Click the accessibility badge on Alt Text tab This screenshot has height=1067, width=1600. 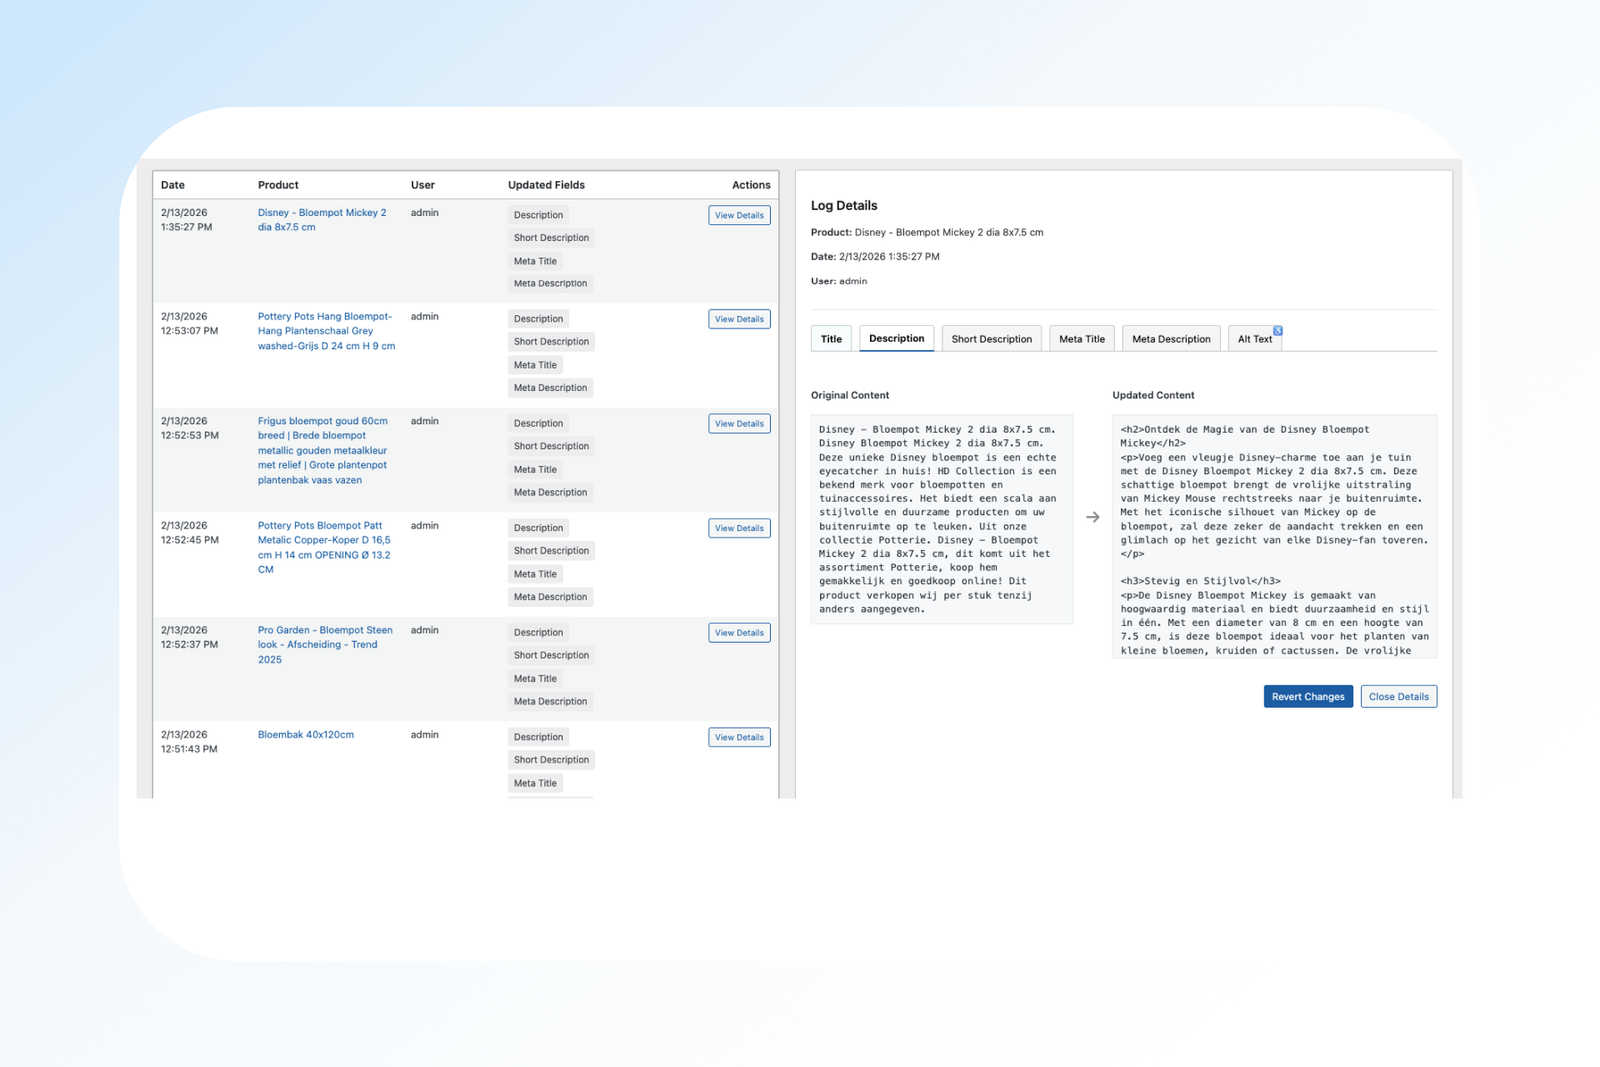pos(1277,330)
